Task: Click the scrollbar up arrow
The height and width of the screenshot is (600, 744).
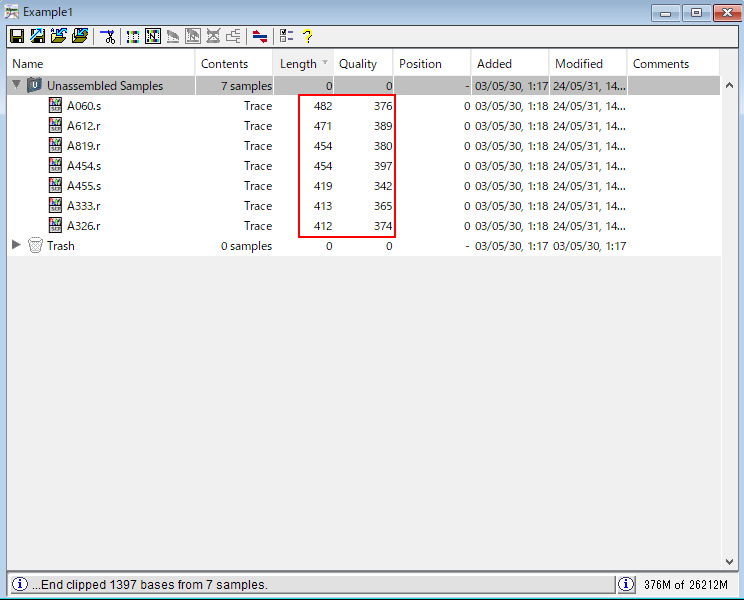Action: (x=729, y=86)
